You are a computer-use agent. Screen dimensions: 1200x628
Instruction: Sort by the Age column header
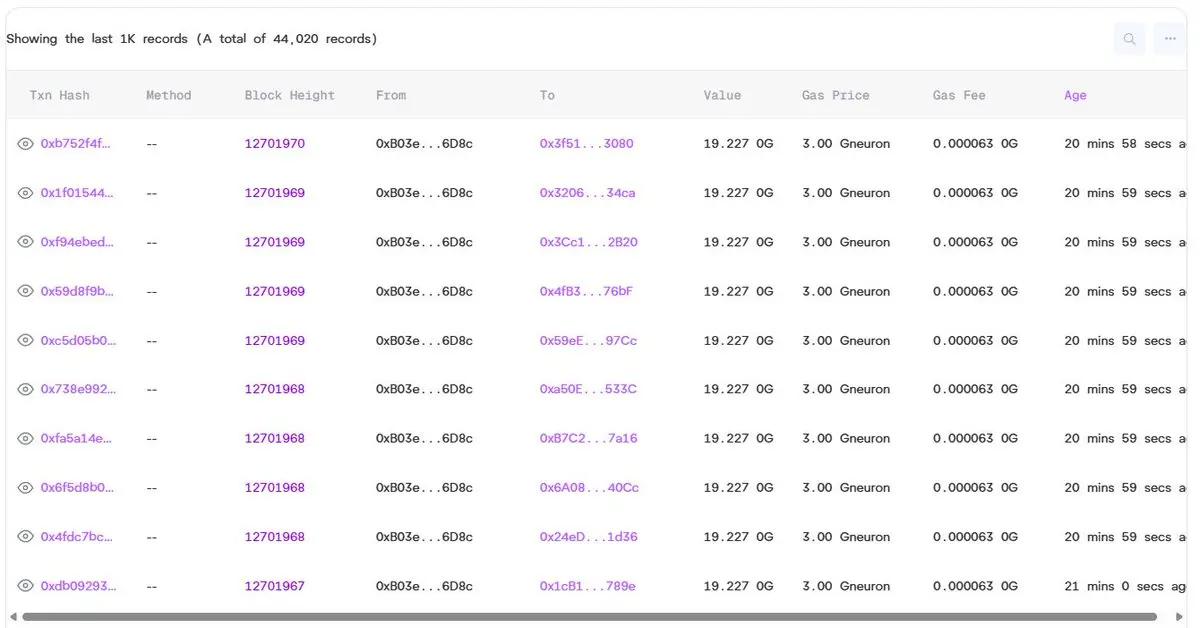1075,96
